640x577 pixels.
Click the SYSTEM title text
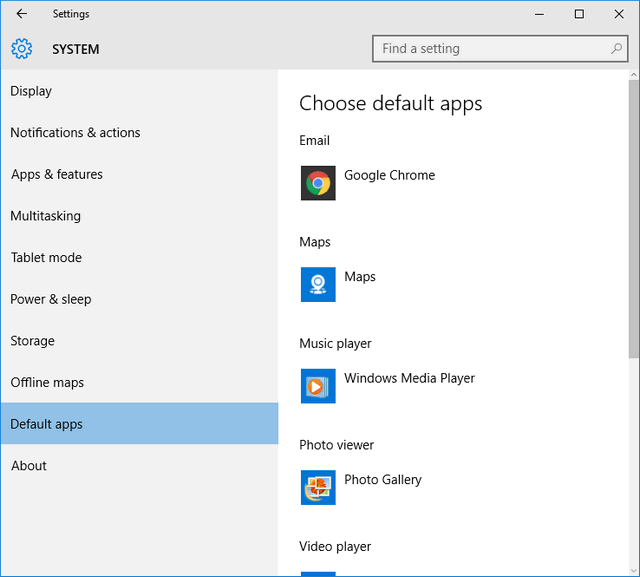coord(76,49)
